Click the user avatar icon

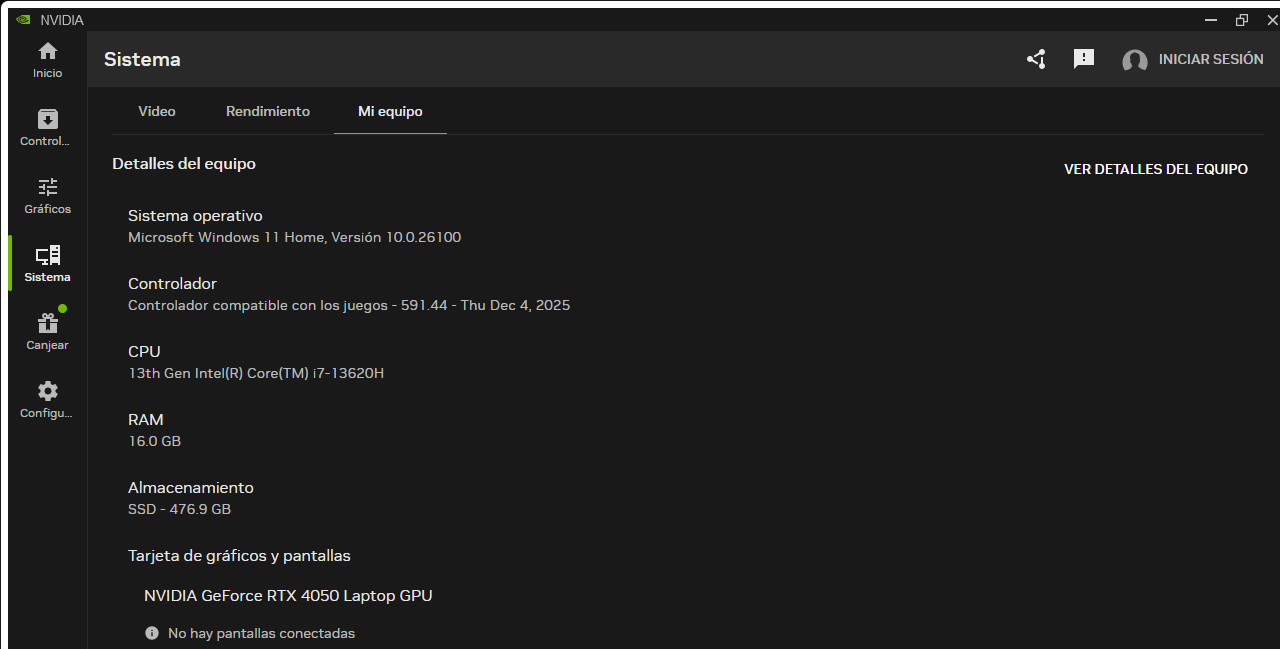click(1134, 60)
